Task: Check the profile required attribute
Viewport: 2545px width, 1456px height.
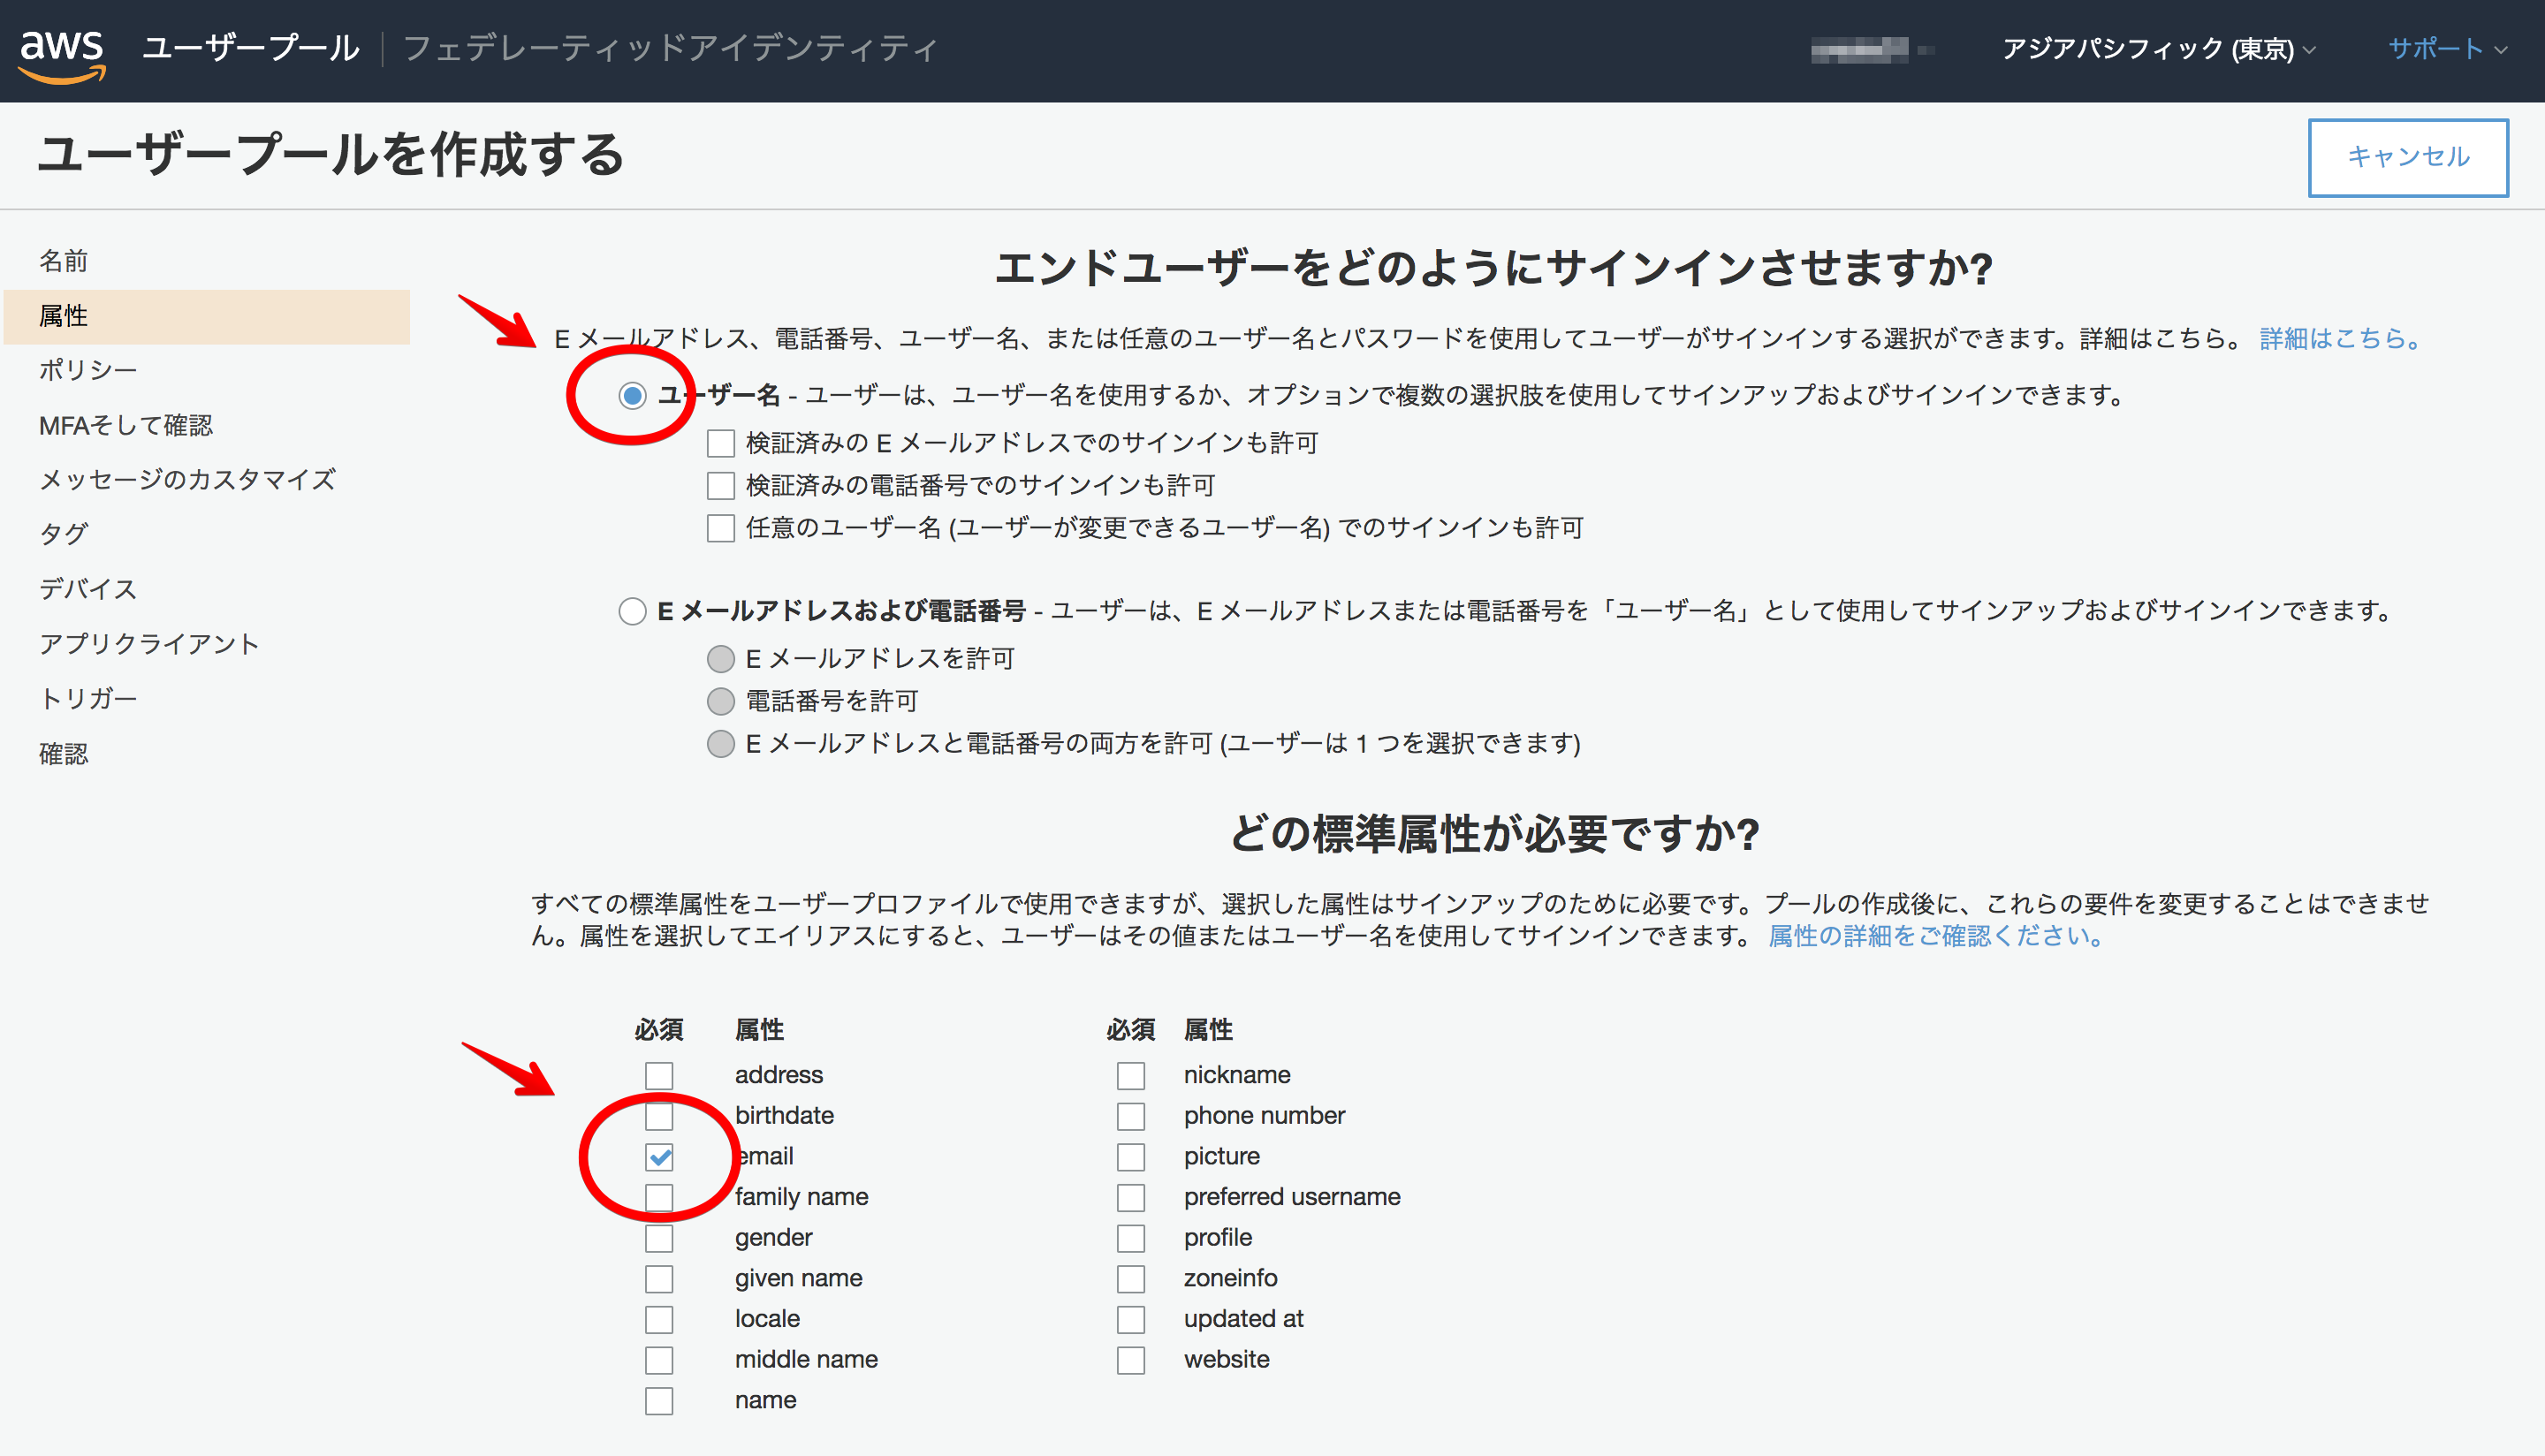Action: [x=1131, y=1238]
